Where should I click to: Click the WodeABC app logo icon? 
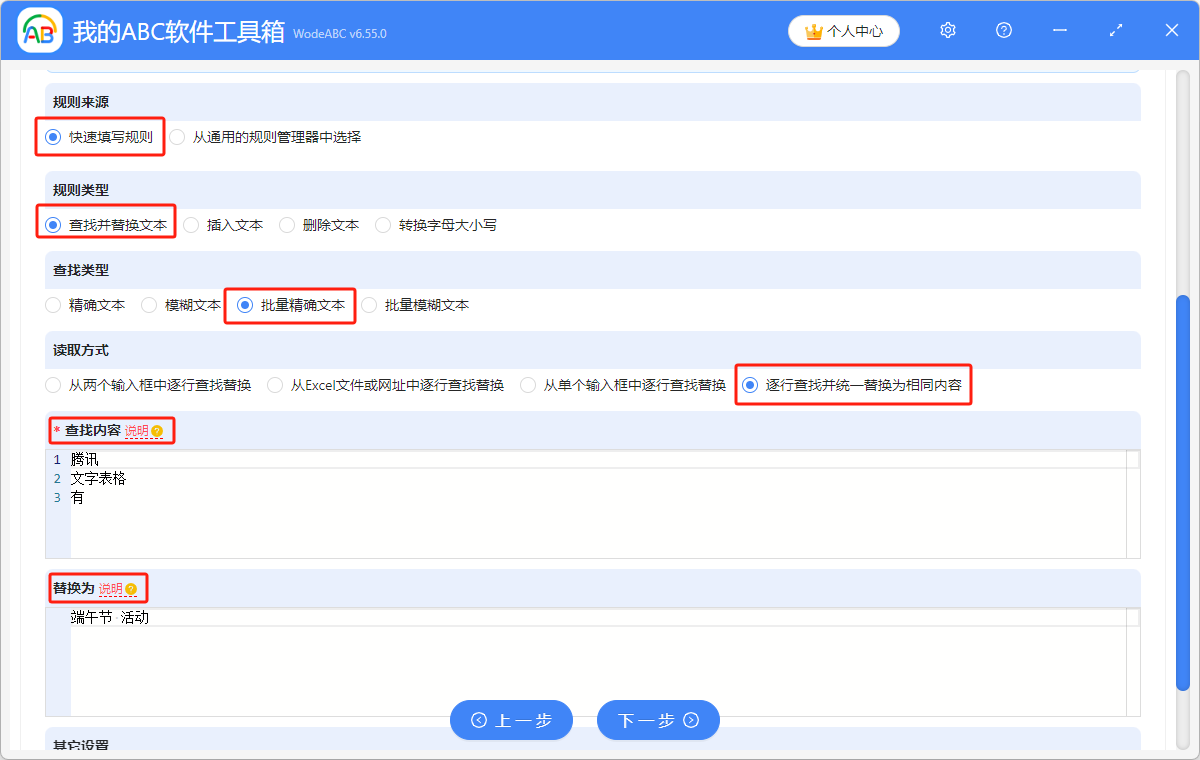tap(40, 31)
